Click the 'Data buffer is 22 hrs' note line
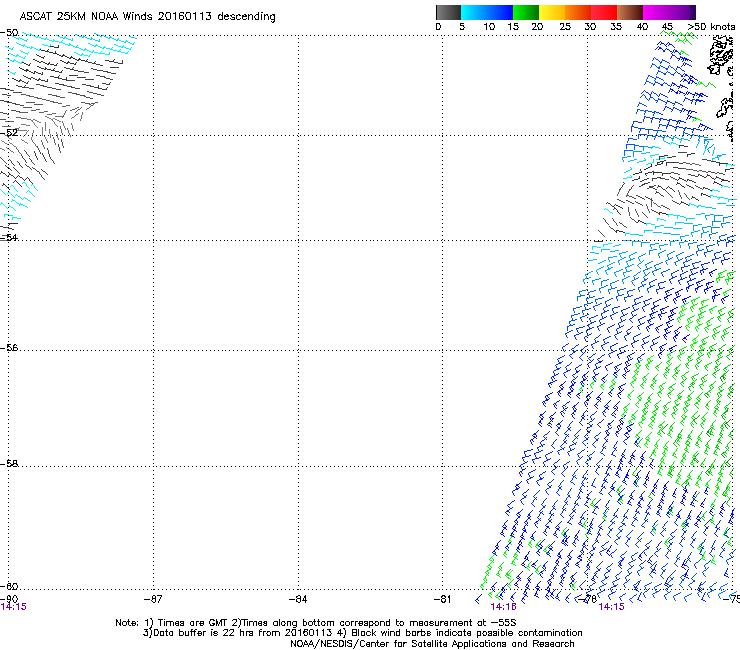Image resolution: width=740 pixels, height=650 pixels. tap(362, 633)
